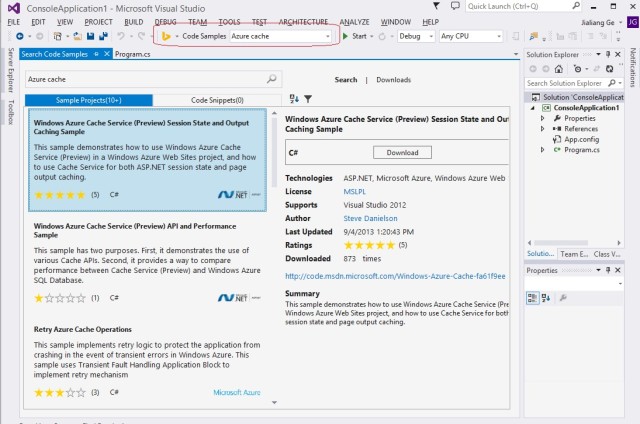640x424 pixels.
Task: Click the JG account avatar badge
Action: click(633, 22)
